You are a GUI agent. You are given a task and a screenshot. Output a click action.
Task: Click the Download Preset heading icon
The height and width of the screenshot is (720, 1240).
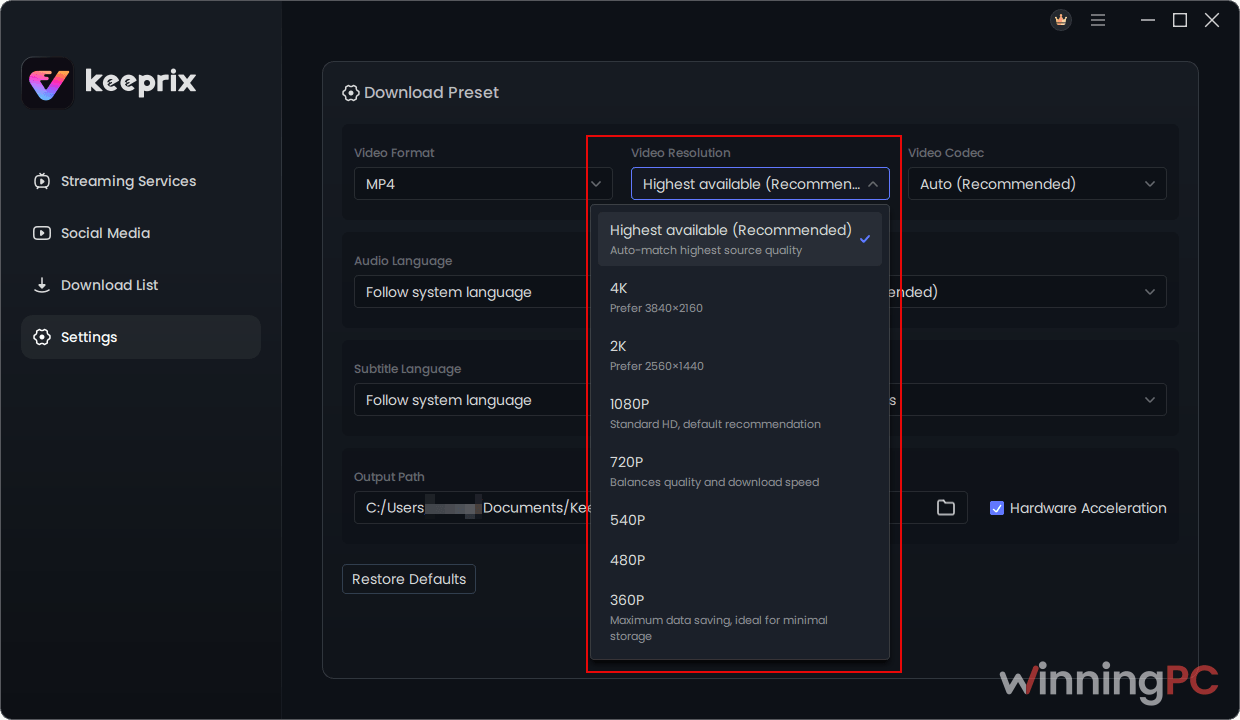351,93
